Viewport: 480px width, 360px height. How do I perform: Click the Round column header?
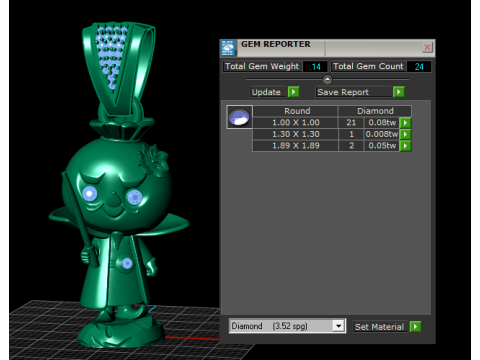tap(295, 111)
